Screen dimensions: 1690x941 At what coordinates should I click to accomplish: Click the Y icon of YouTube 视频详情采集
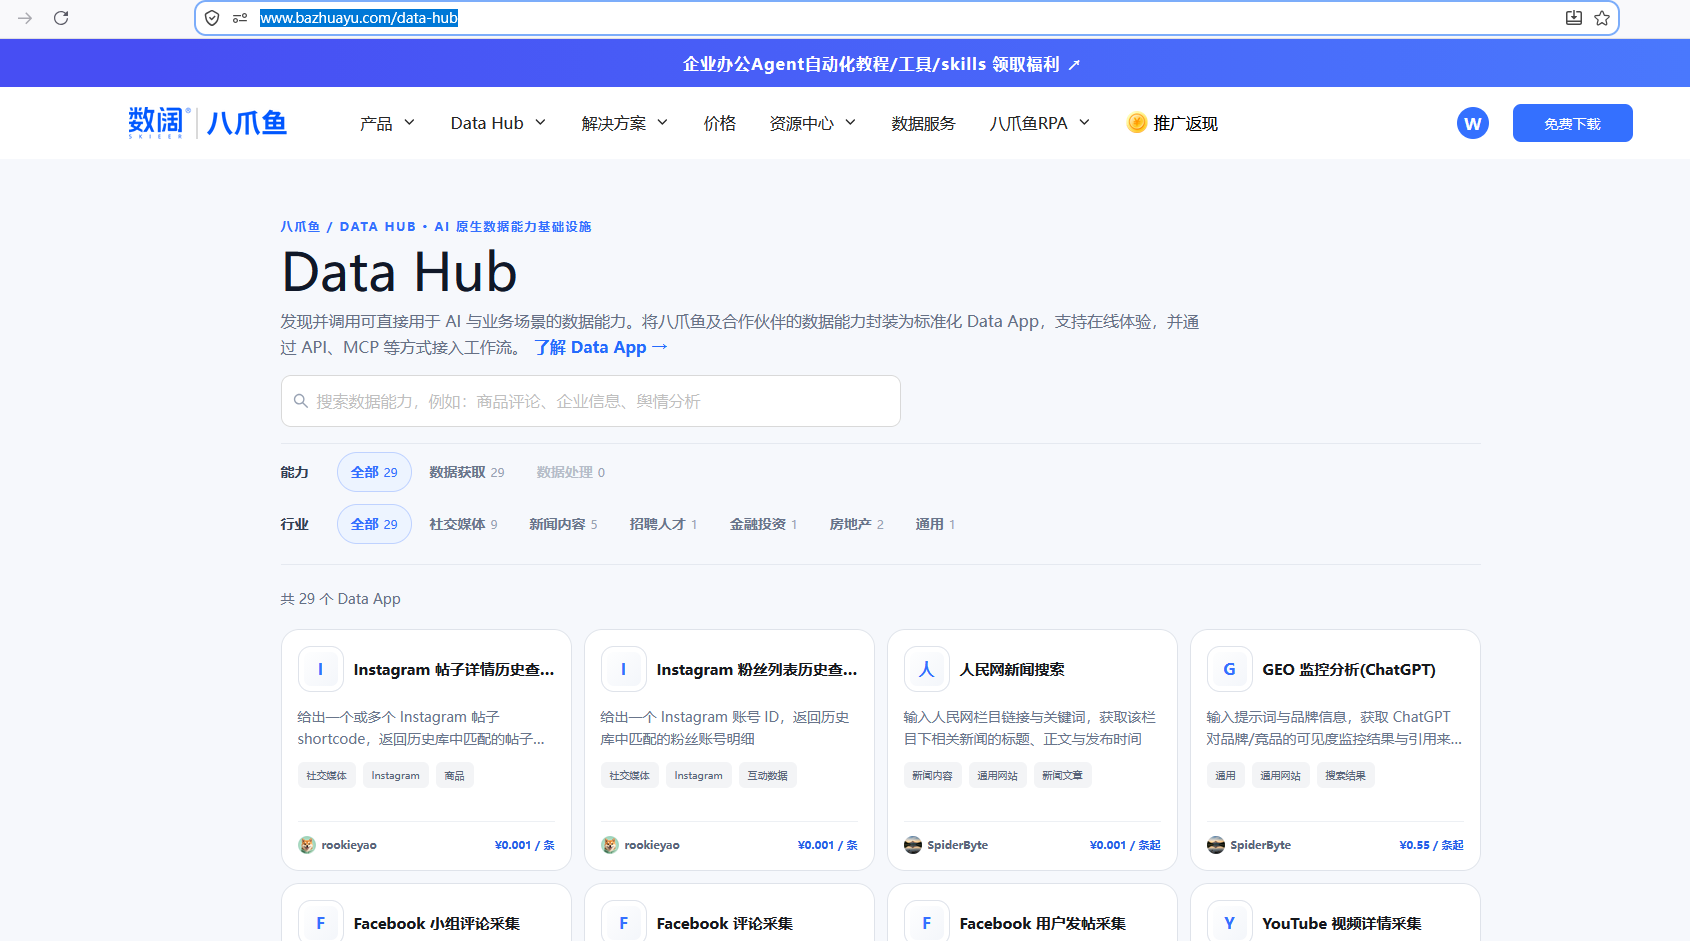[1230, 922]
